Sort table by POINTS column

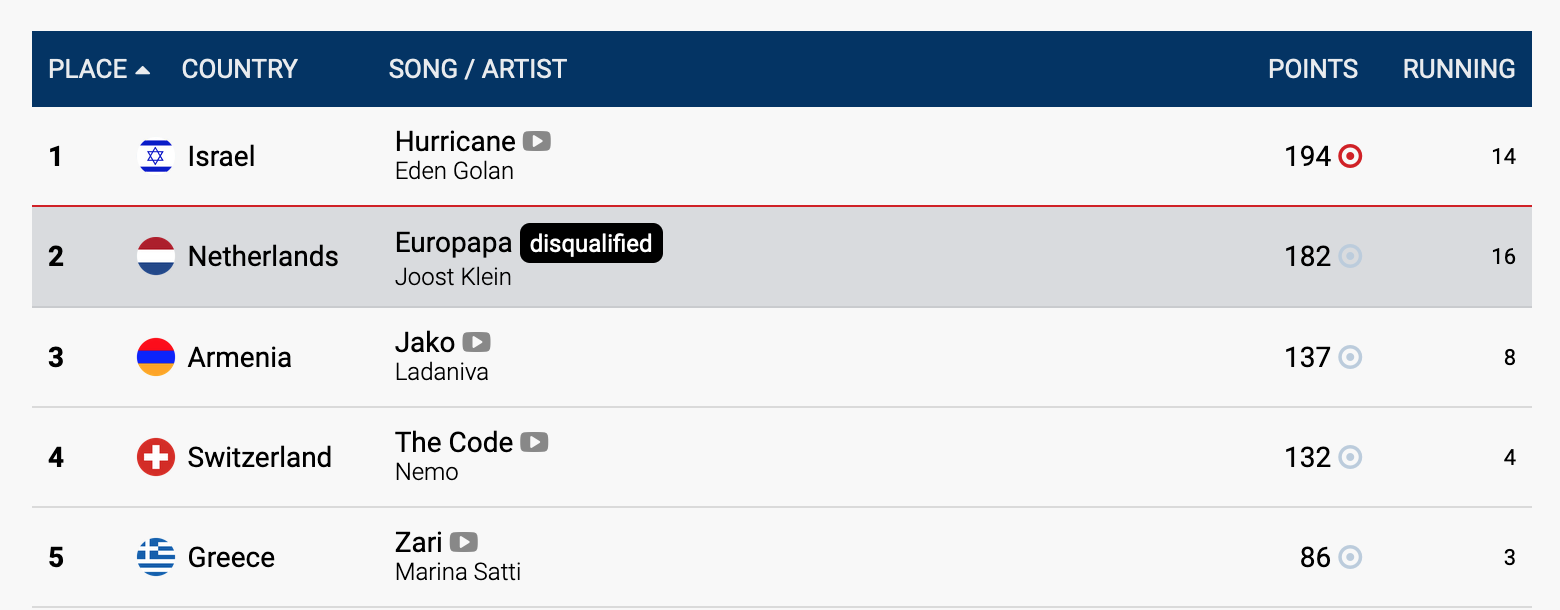pyautogui.click(x=1313, y=69)
